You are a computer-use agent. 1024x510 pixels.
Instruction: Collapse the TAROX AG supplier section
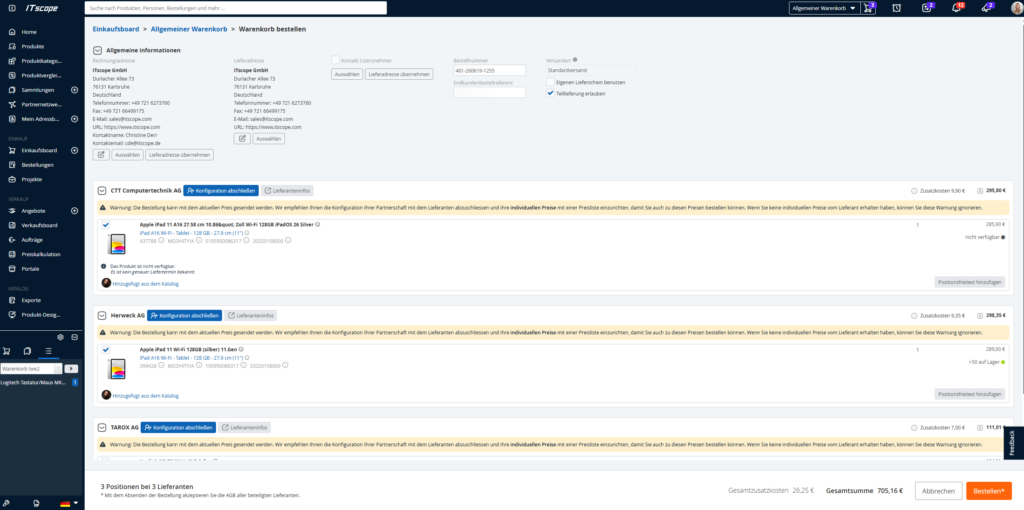101,428
